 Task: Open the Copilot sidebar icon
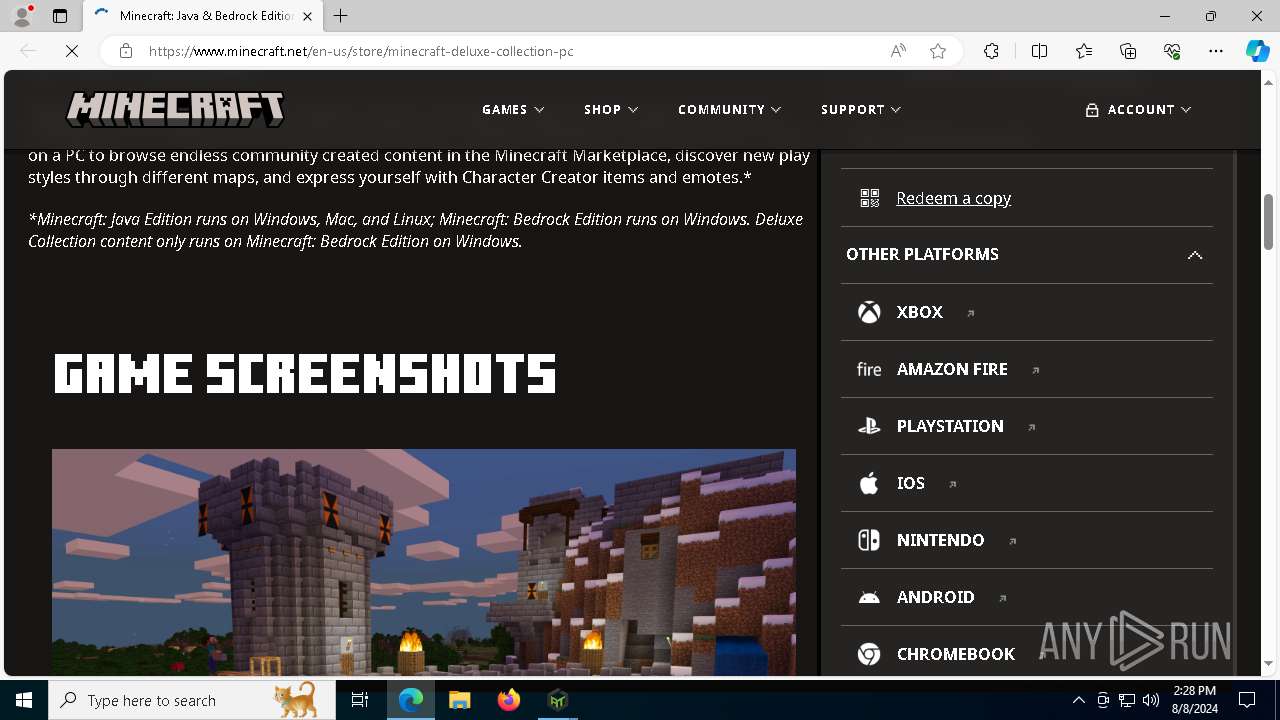pos(1257,51)
